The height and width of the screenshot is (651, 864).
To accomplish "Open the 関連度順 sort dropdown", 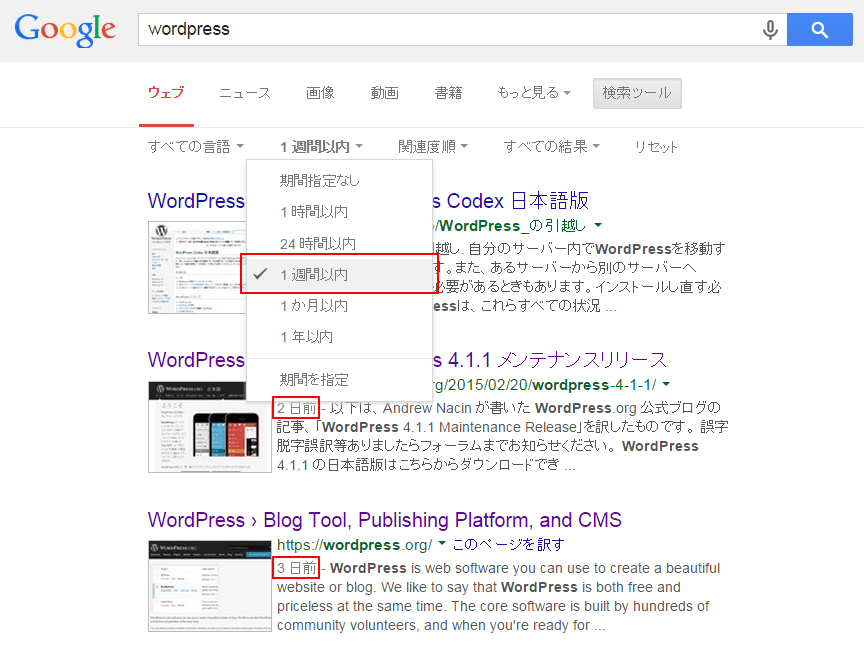I will tap(433, 147).
